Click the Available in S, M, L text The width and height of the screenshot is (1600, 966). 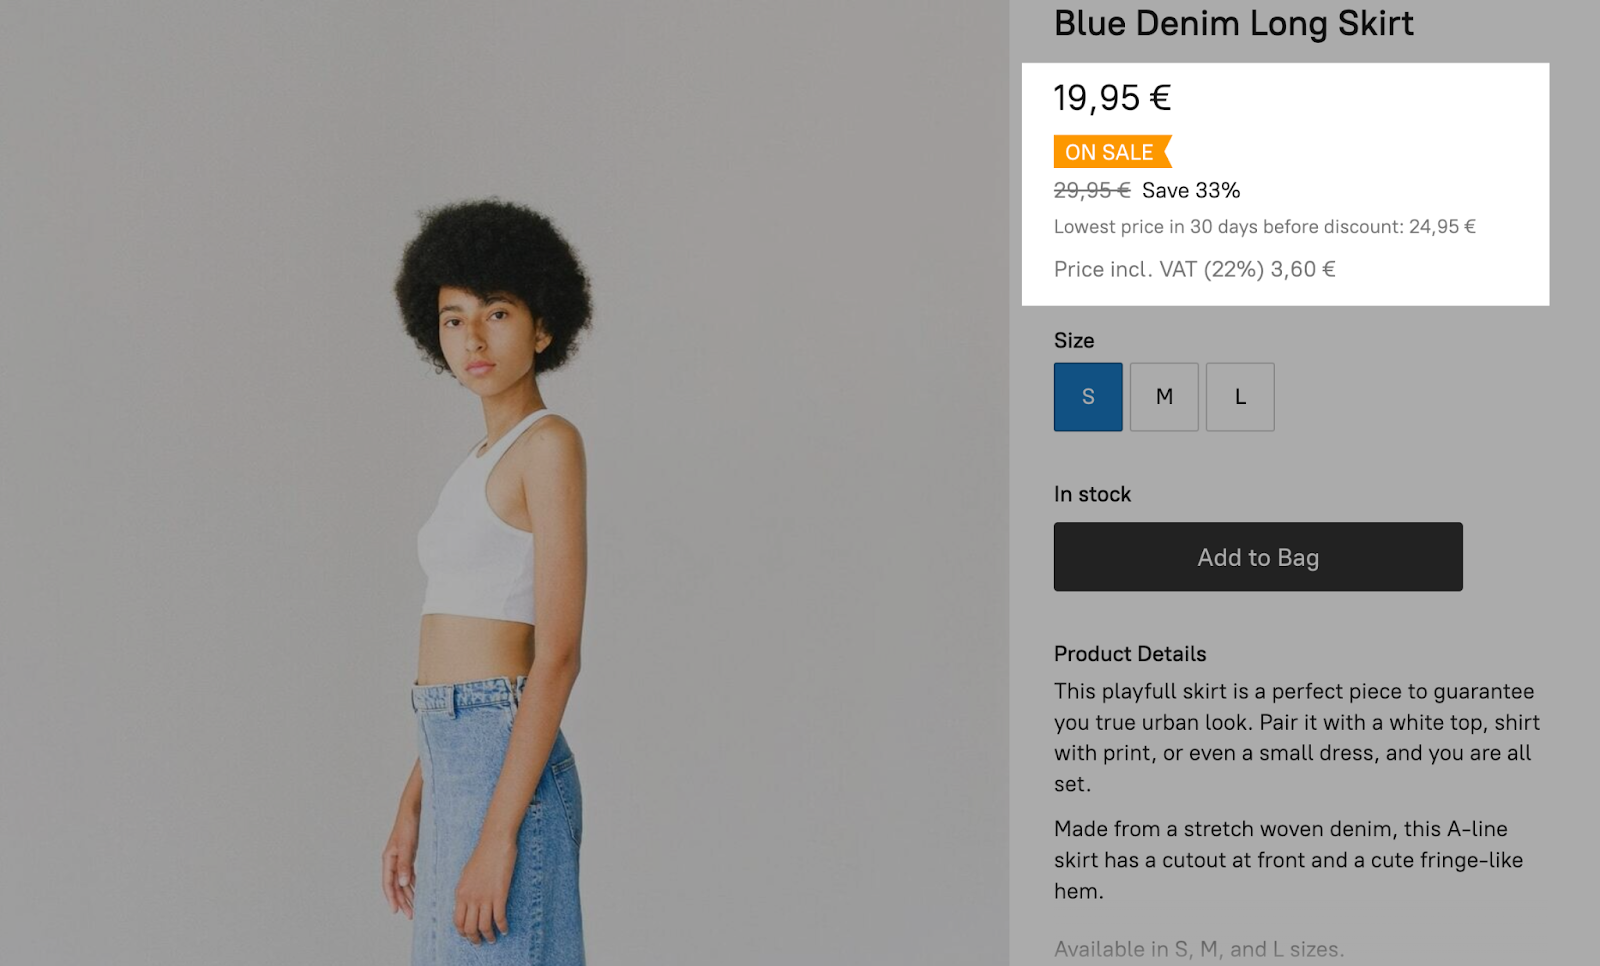pos(1198,949)
